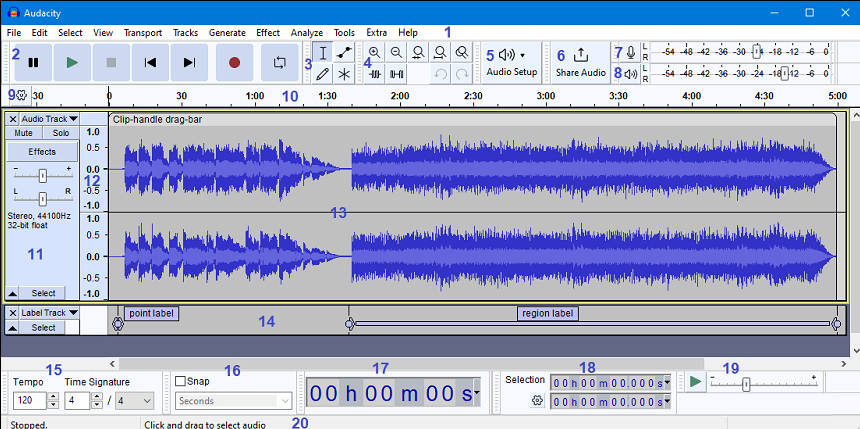The image size is (860, 429).
Task: Click the 'point label' text box
Action: point(152,313)
